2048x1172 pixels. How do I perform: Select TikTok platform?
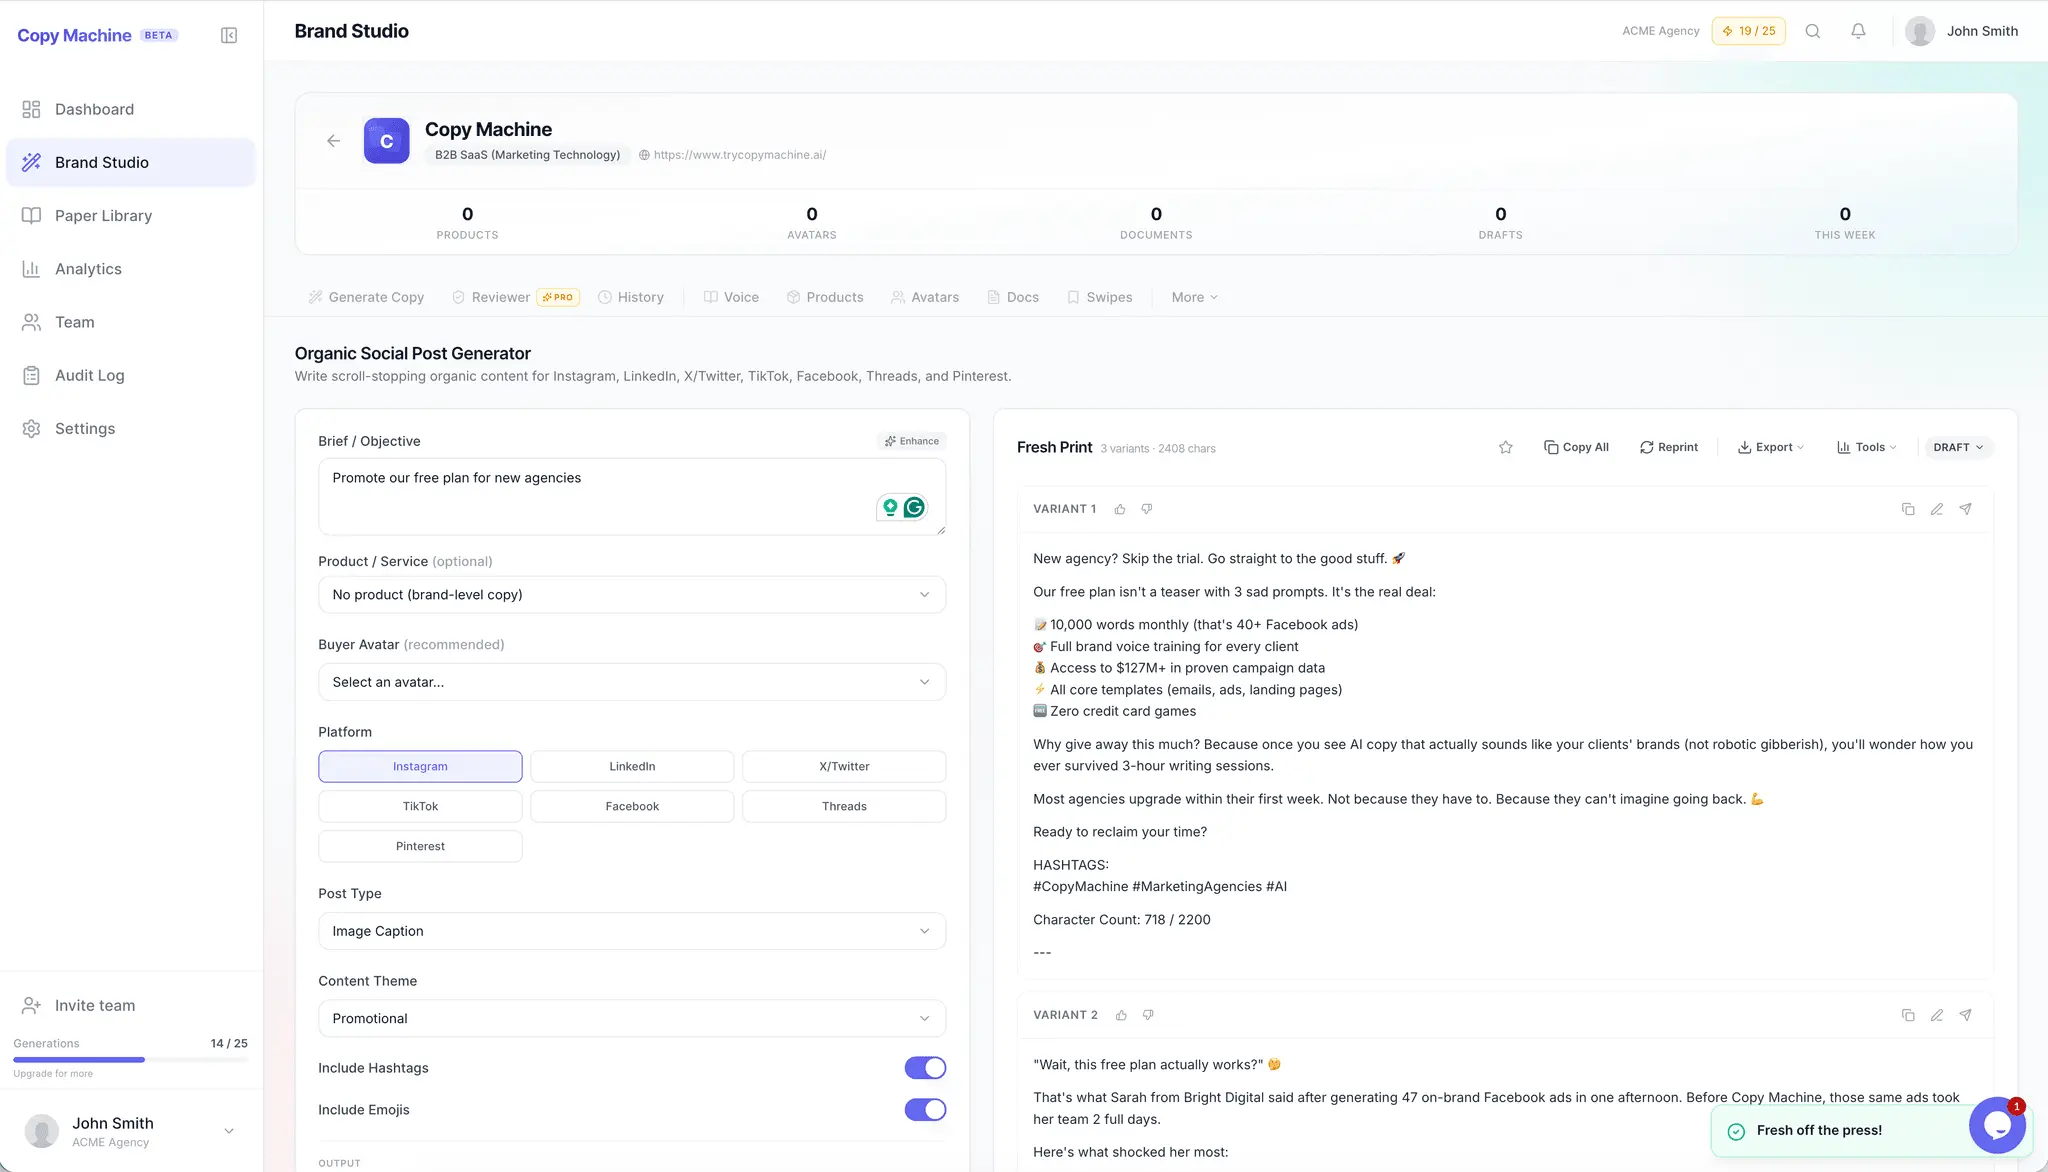click(x=420, y=806)
